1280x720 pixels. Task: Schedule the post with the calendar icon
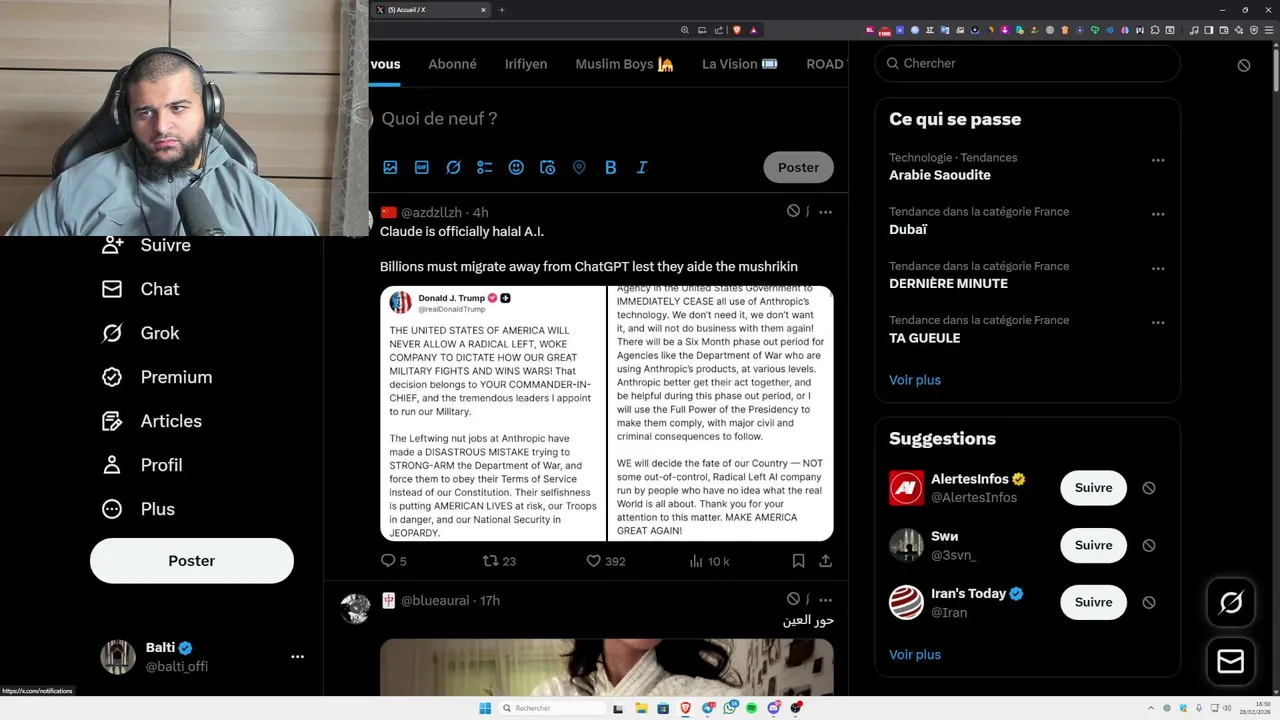[547, 167]
